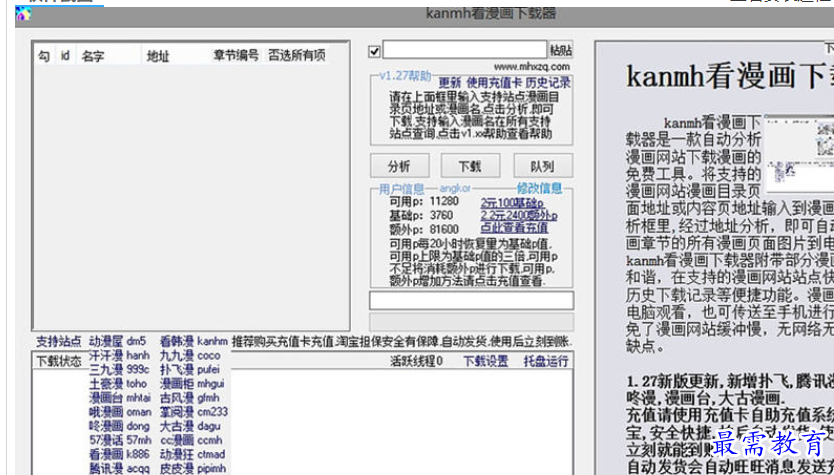
Task: Click the 队列 queue button
Action: 543,166
